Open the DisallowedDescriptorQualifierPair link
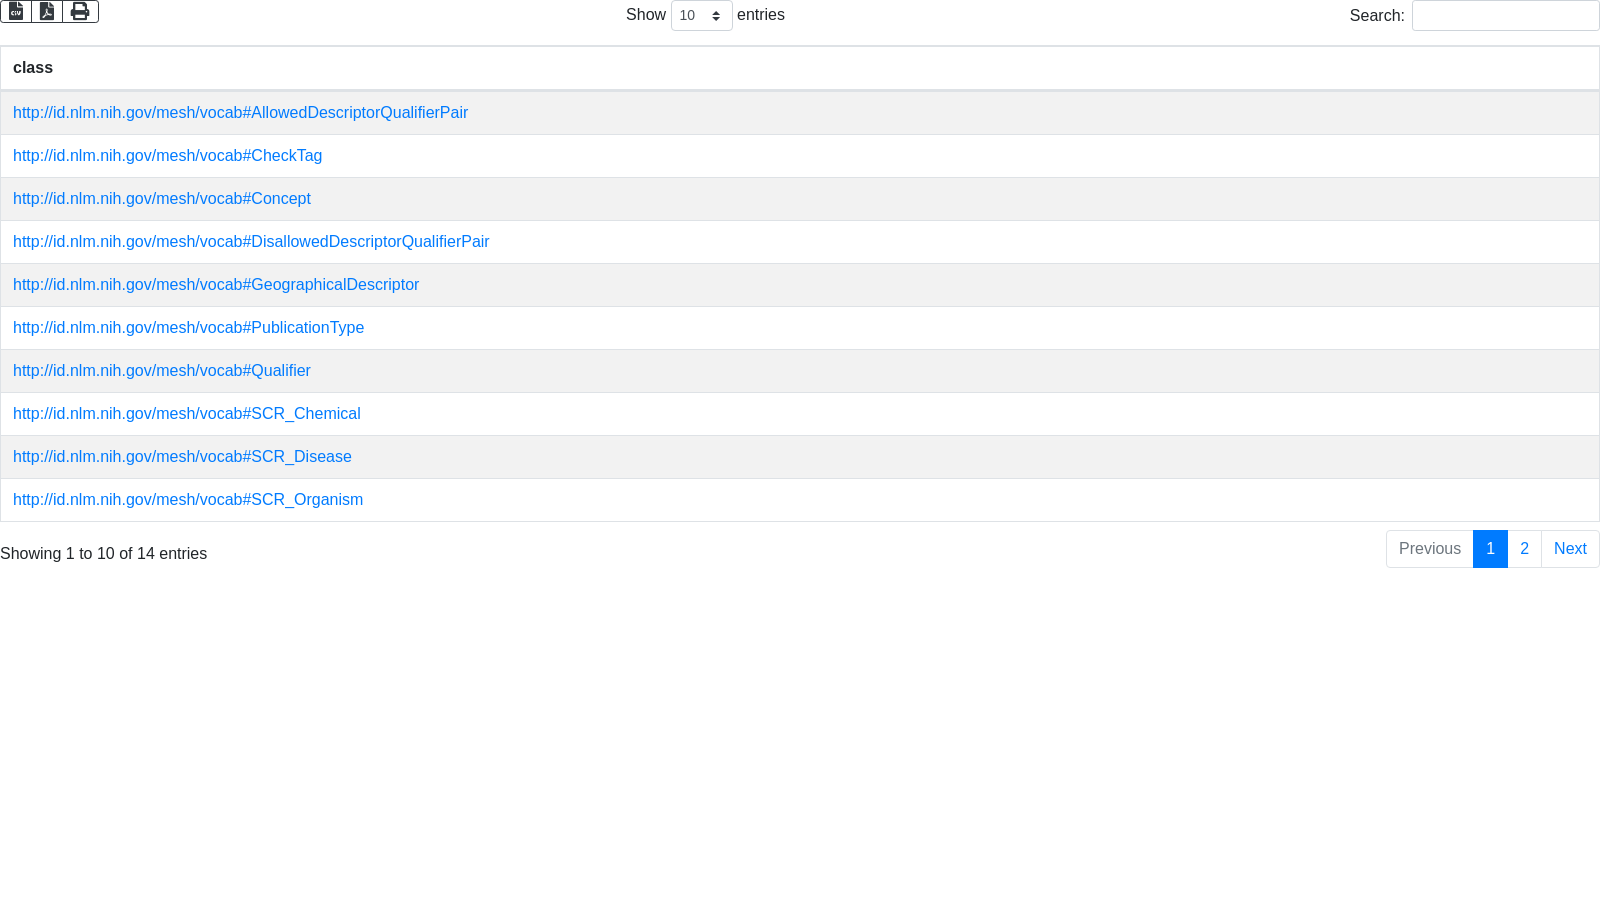 [x=251, y=242]
